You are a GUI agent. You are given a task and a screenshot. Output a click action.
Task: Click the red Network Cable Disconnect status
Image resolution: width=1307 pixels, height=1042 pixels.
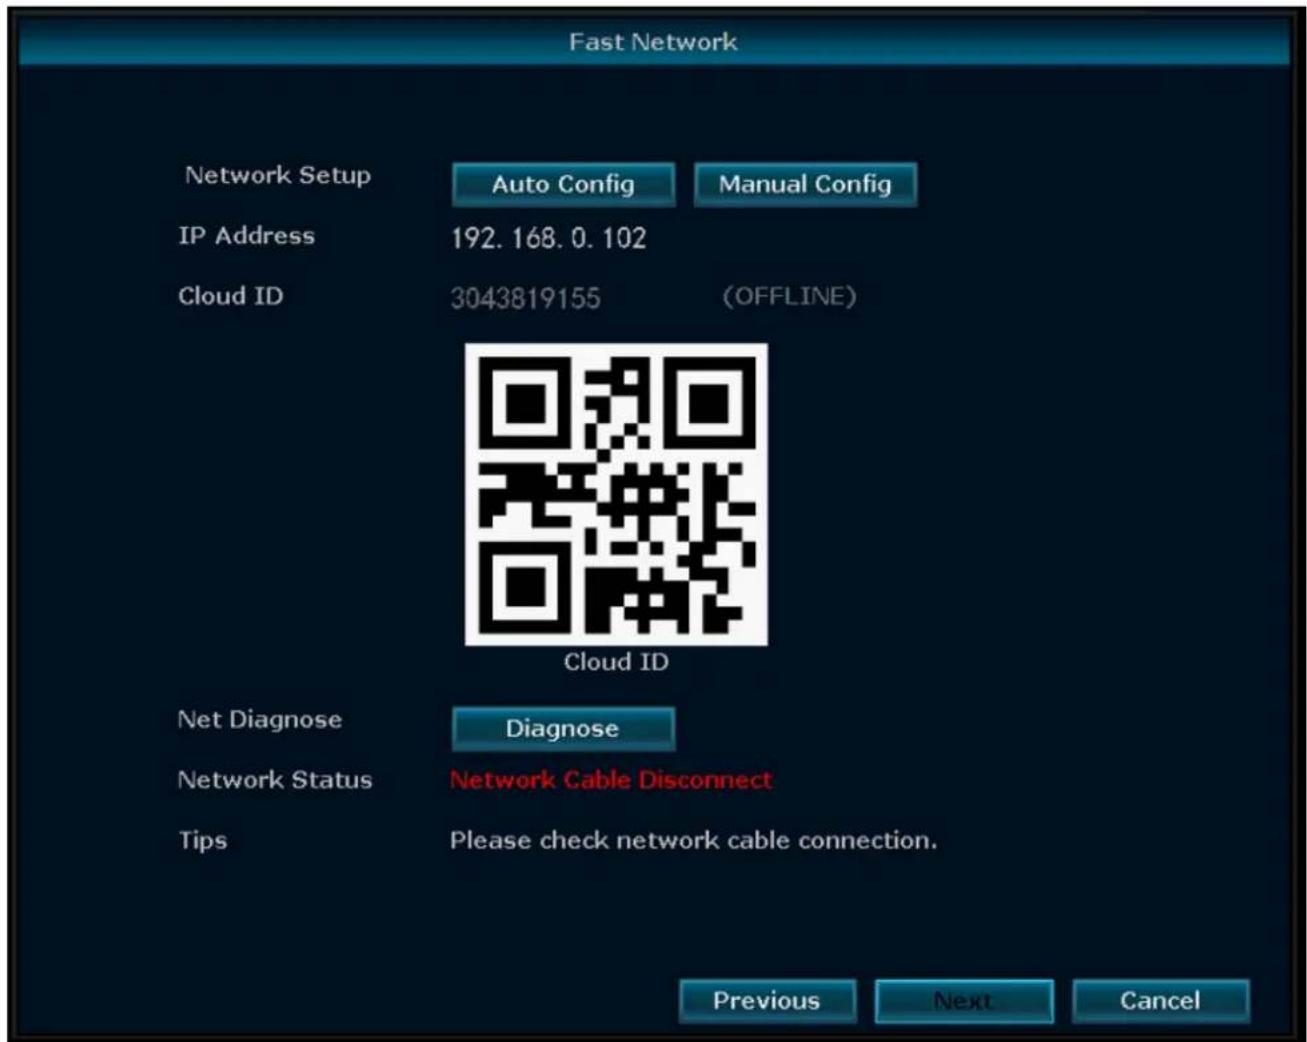(611, 780)
